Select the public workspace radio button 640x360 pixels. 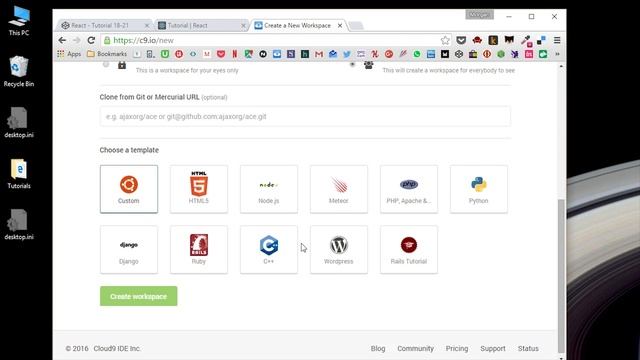tap(352, 64)
